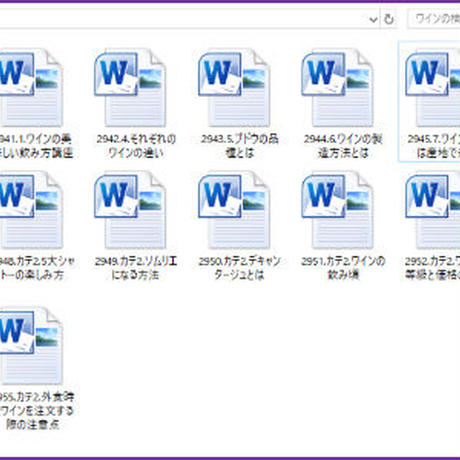Select the Word document icon 2943.5.ブドウの品種とは
Viewport: 460px width, 460px height.
234,88
